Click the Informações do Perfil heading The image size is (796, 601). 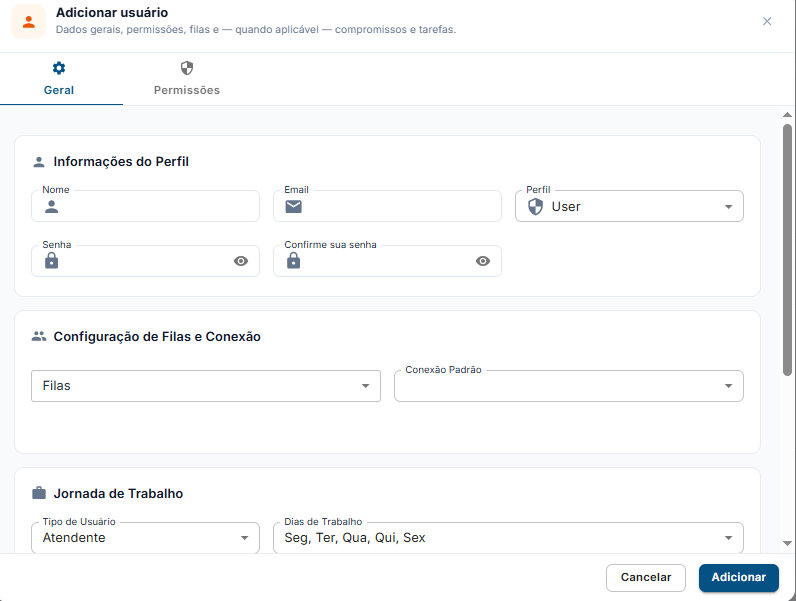coord(121,162)
